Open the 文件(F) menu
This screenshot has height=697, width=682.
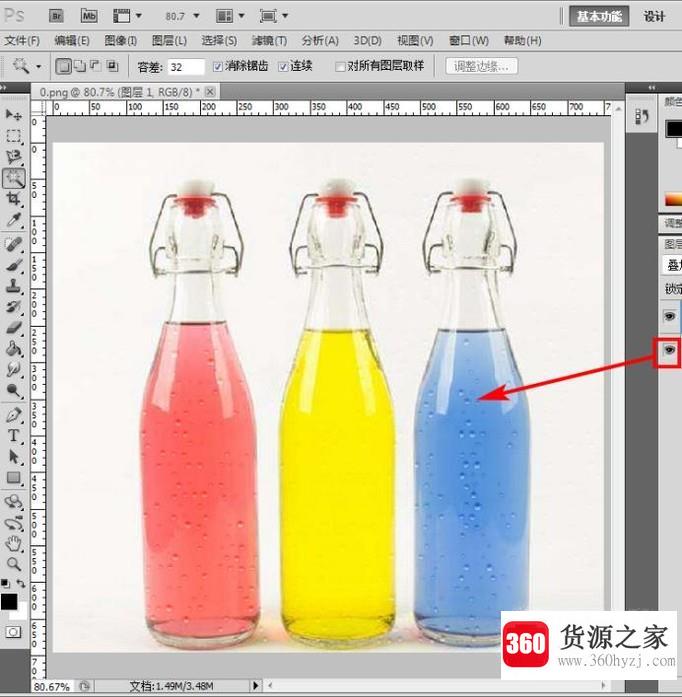coord(22,41)
